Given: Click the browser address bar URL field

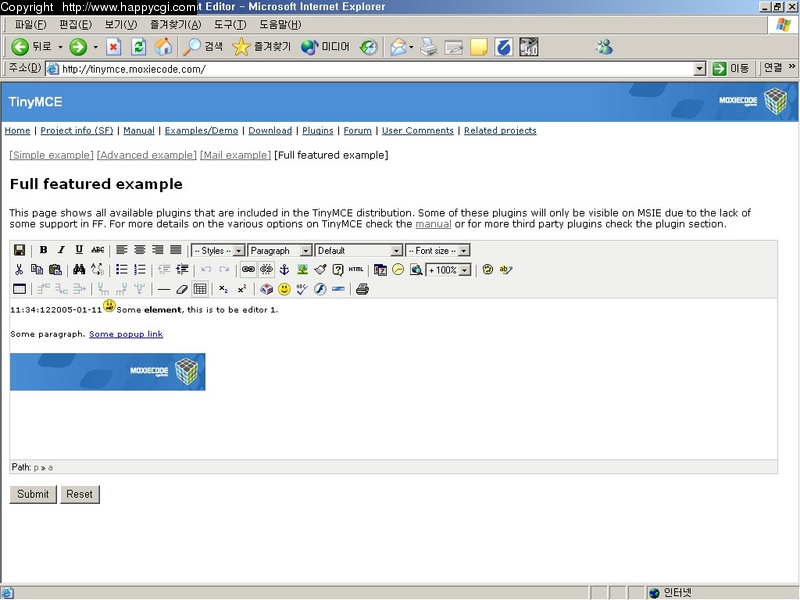Looking at the screenshot, I should [x=376, y=69].
